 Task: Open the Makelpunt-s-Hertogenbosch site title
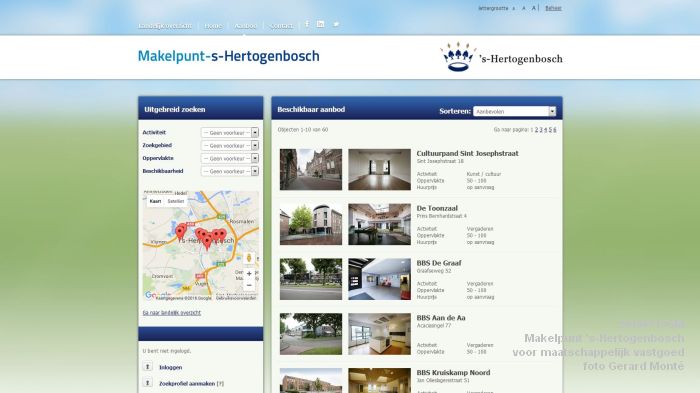click(229, 56)
